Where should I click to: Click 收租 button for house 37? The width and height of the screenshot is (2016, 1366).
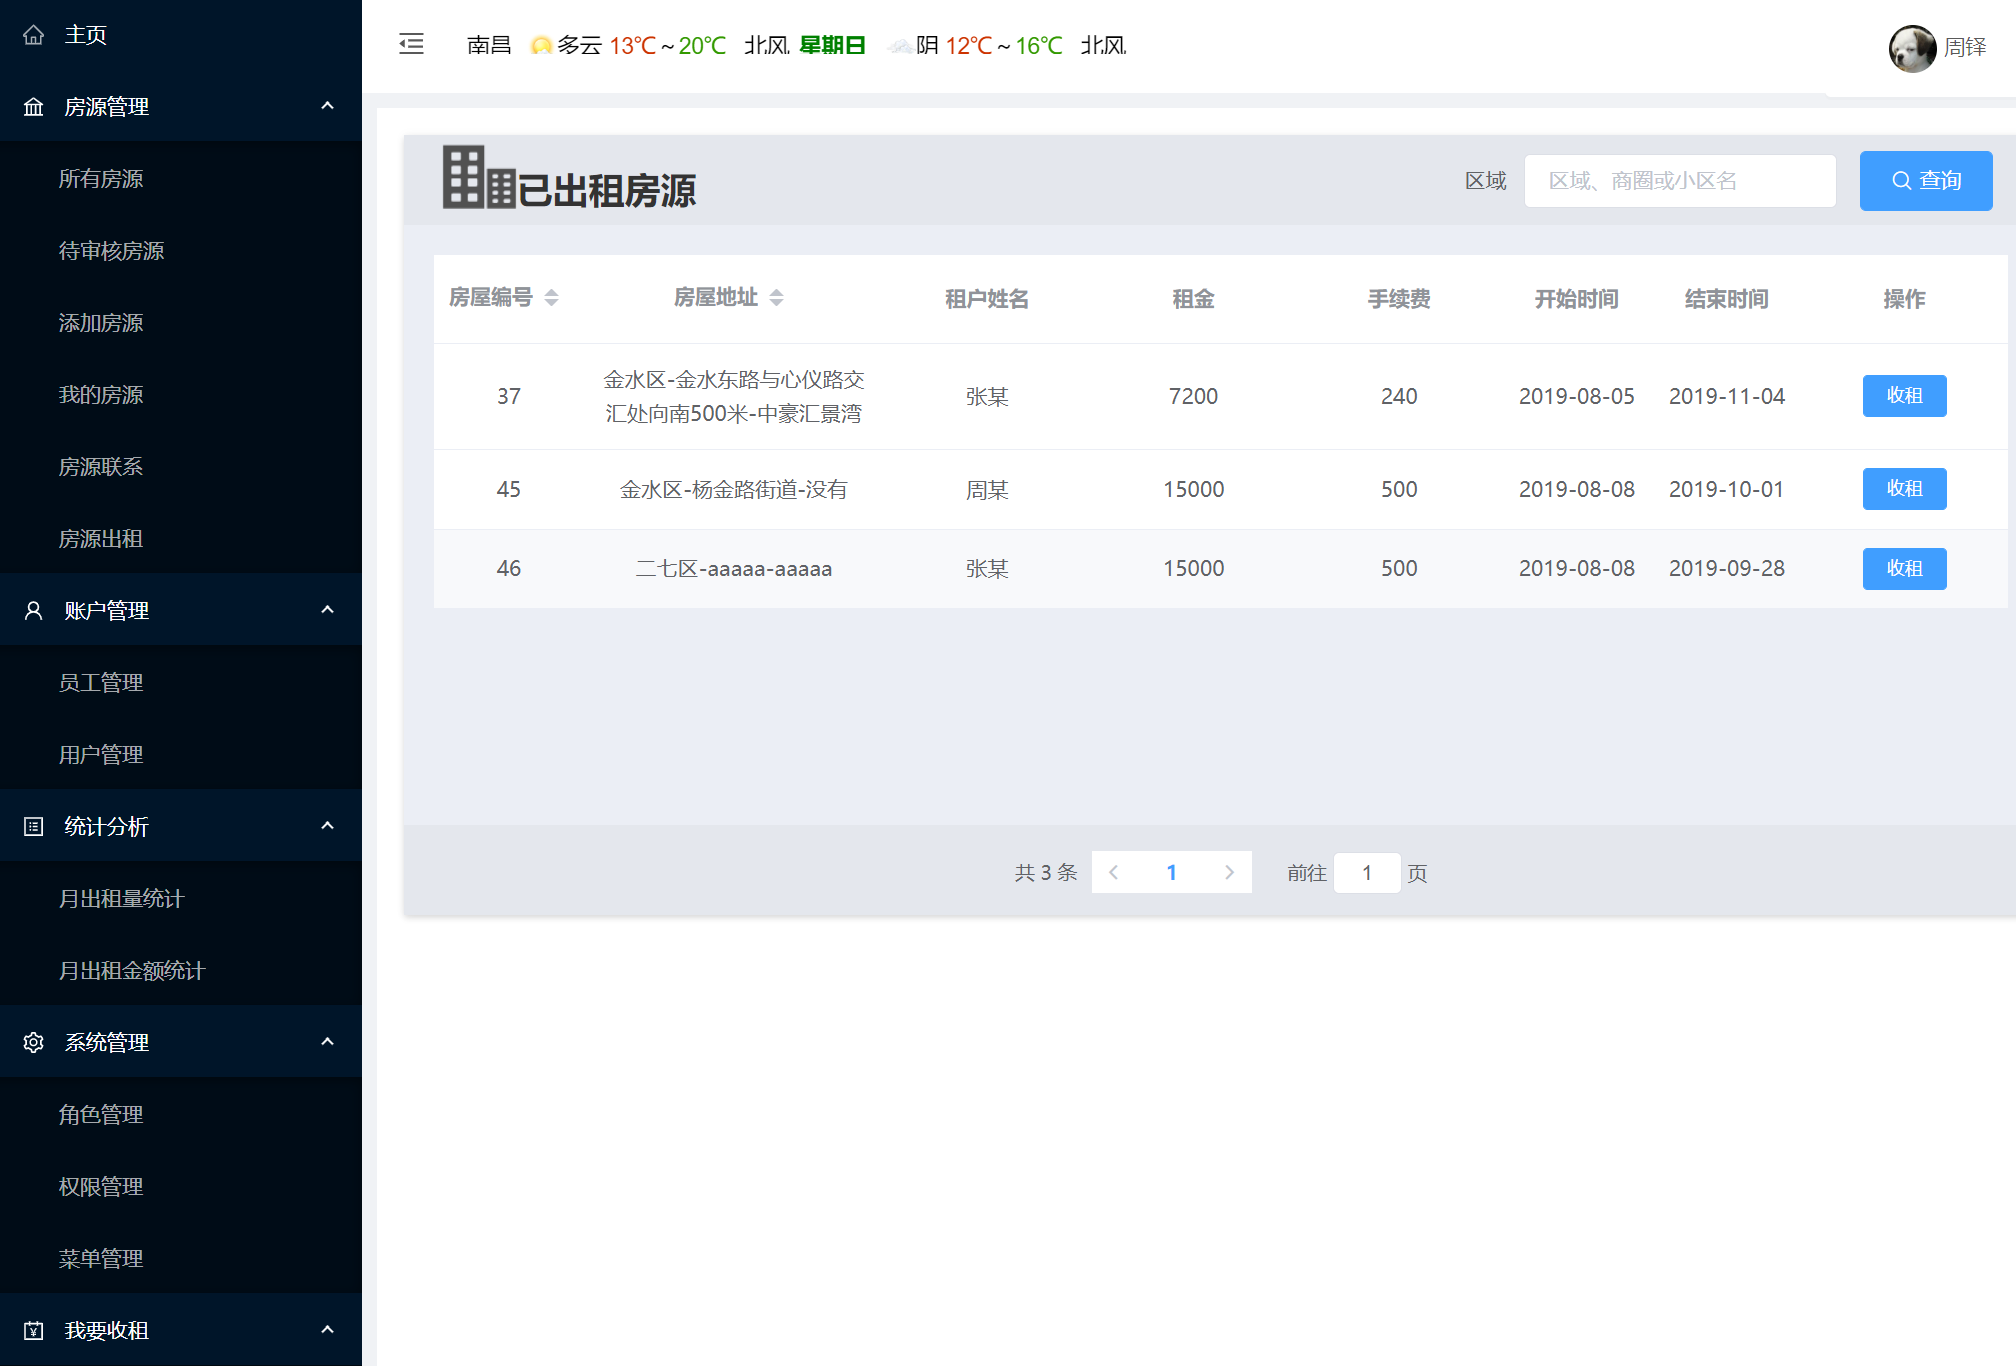(x=1903, y=396)
